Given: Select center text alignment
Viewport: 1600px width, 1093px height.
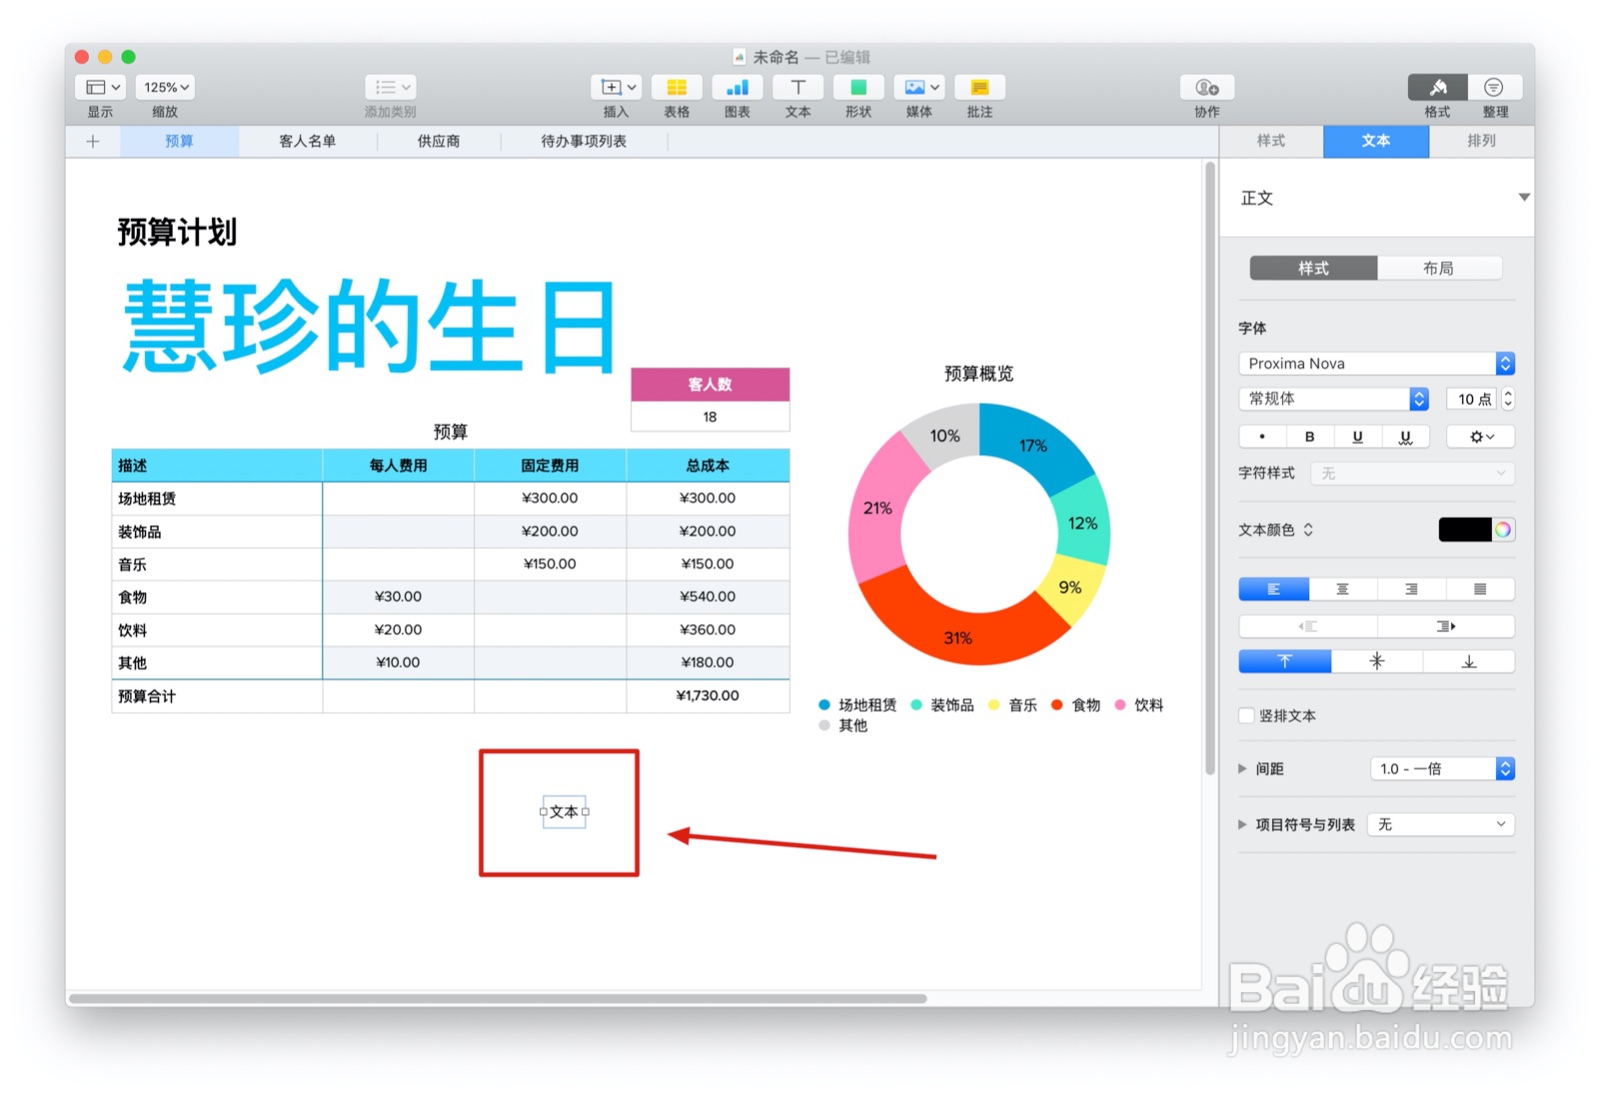Looking at the screenshot, I should pos(1342,589).
